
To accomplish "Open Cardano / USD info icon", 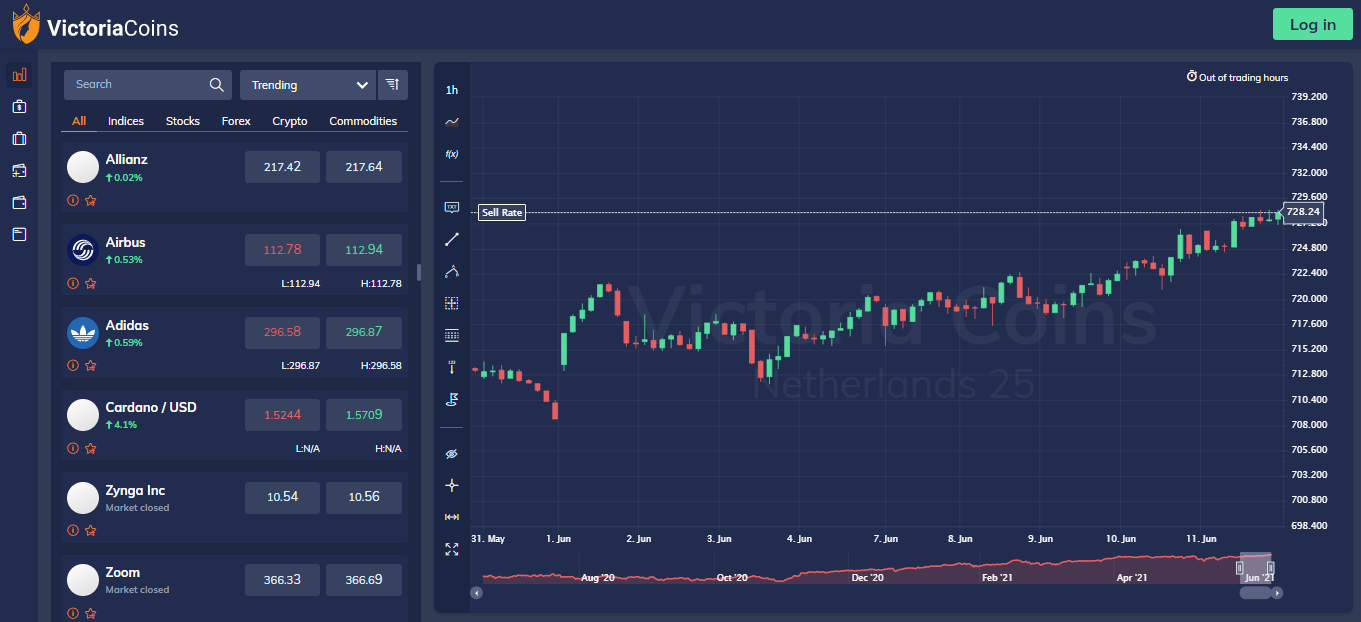I will point(73,448).
